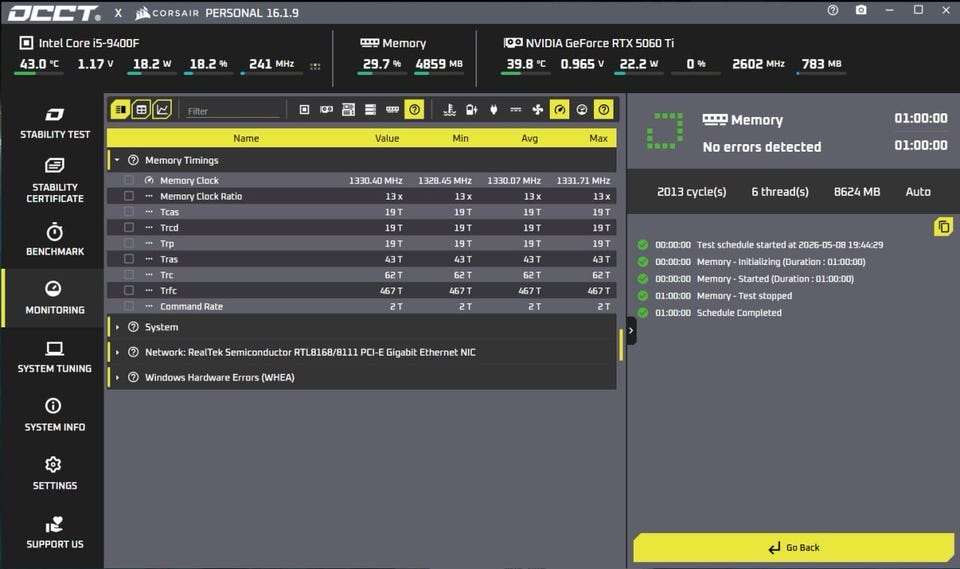Toggle the power plug sensor type filter

493,110
